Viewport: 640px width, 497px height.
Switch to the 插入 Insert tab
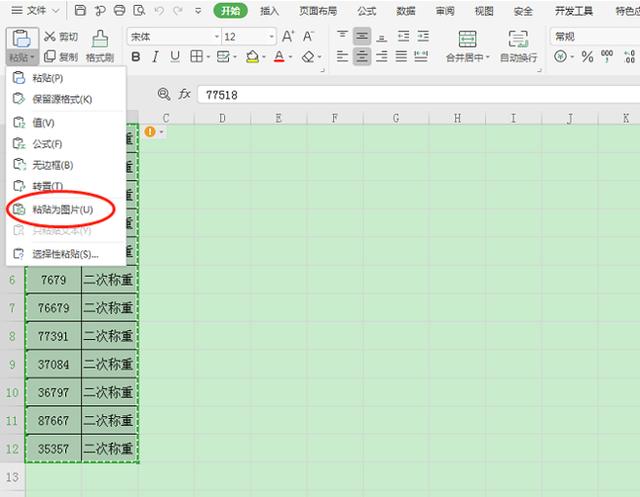click(x=269, y=11)
